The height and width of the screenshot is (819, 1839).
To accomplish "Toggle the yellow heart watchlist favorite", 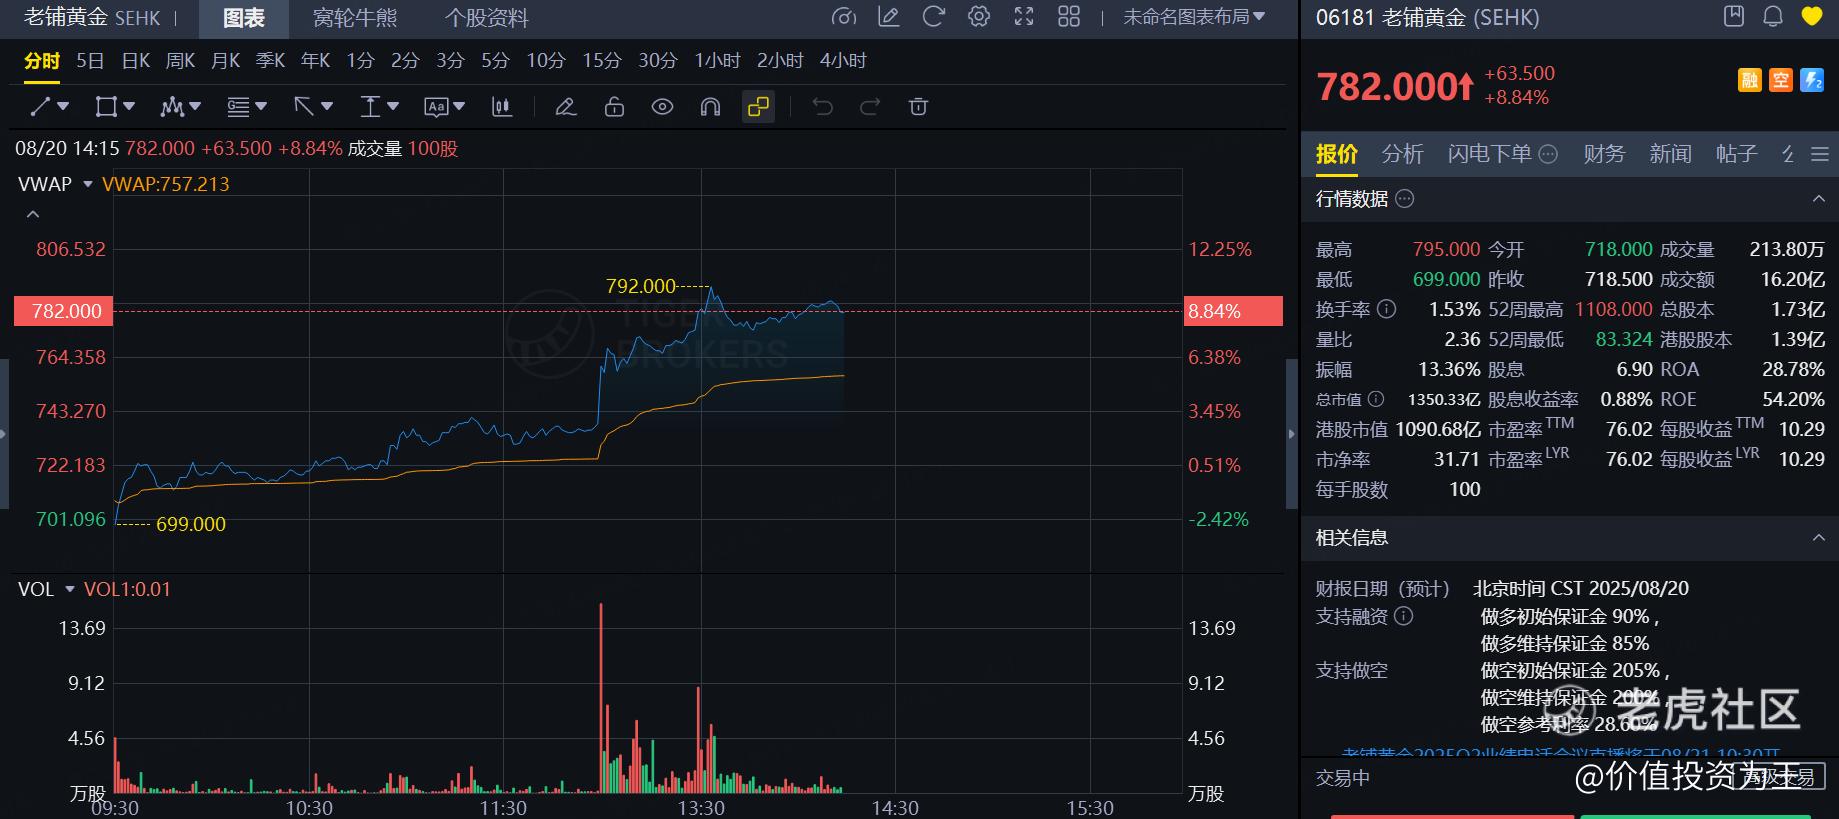I will (x=1811, y=17).
